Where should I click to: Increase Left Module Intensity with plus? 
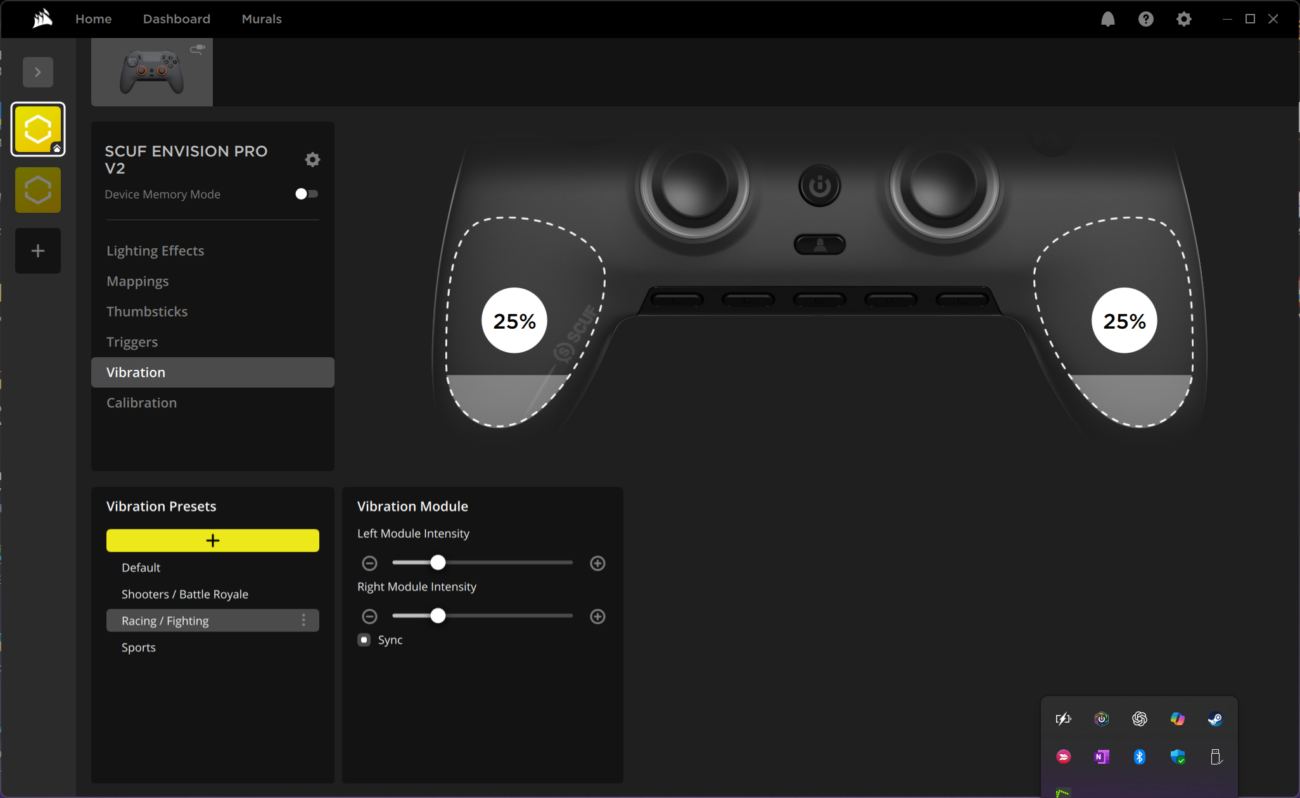598,563
